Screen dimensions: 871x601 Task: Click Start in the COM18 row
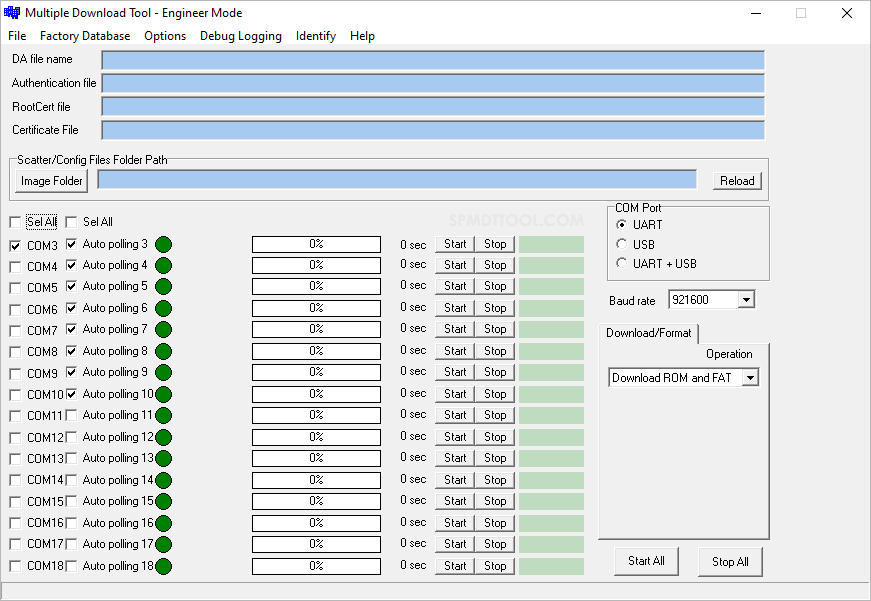pos(455,565)
